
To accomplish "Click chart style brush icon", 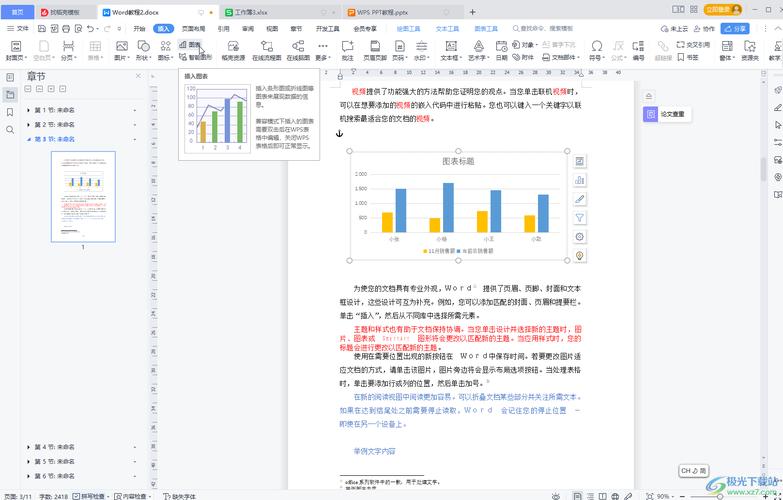I will [x=579, y=199].
